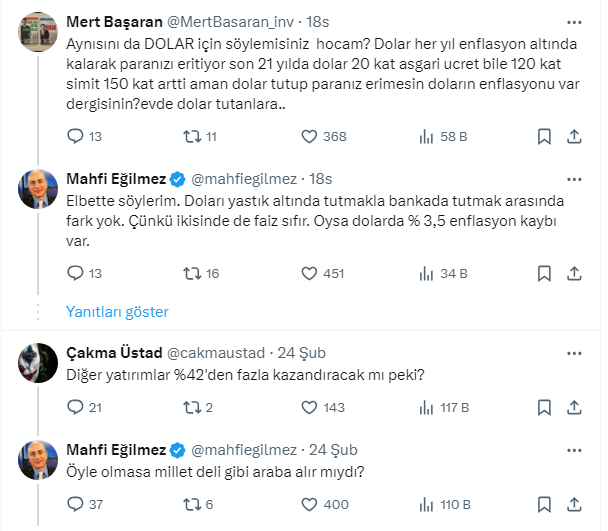This screenshot has height=531, width=608.
Task: Share Mert Başaran's tweet
Action: click(x=575, y=136)
